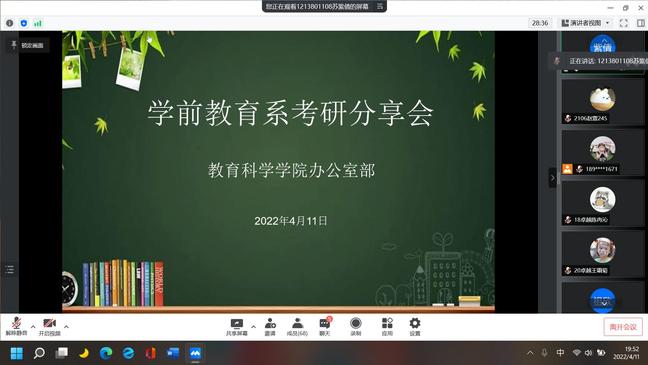Screen dimensions: 648x365
Task: Open the chat (聊天) panel
Action: tap(325, 327)
